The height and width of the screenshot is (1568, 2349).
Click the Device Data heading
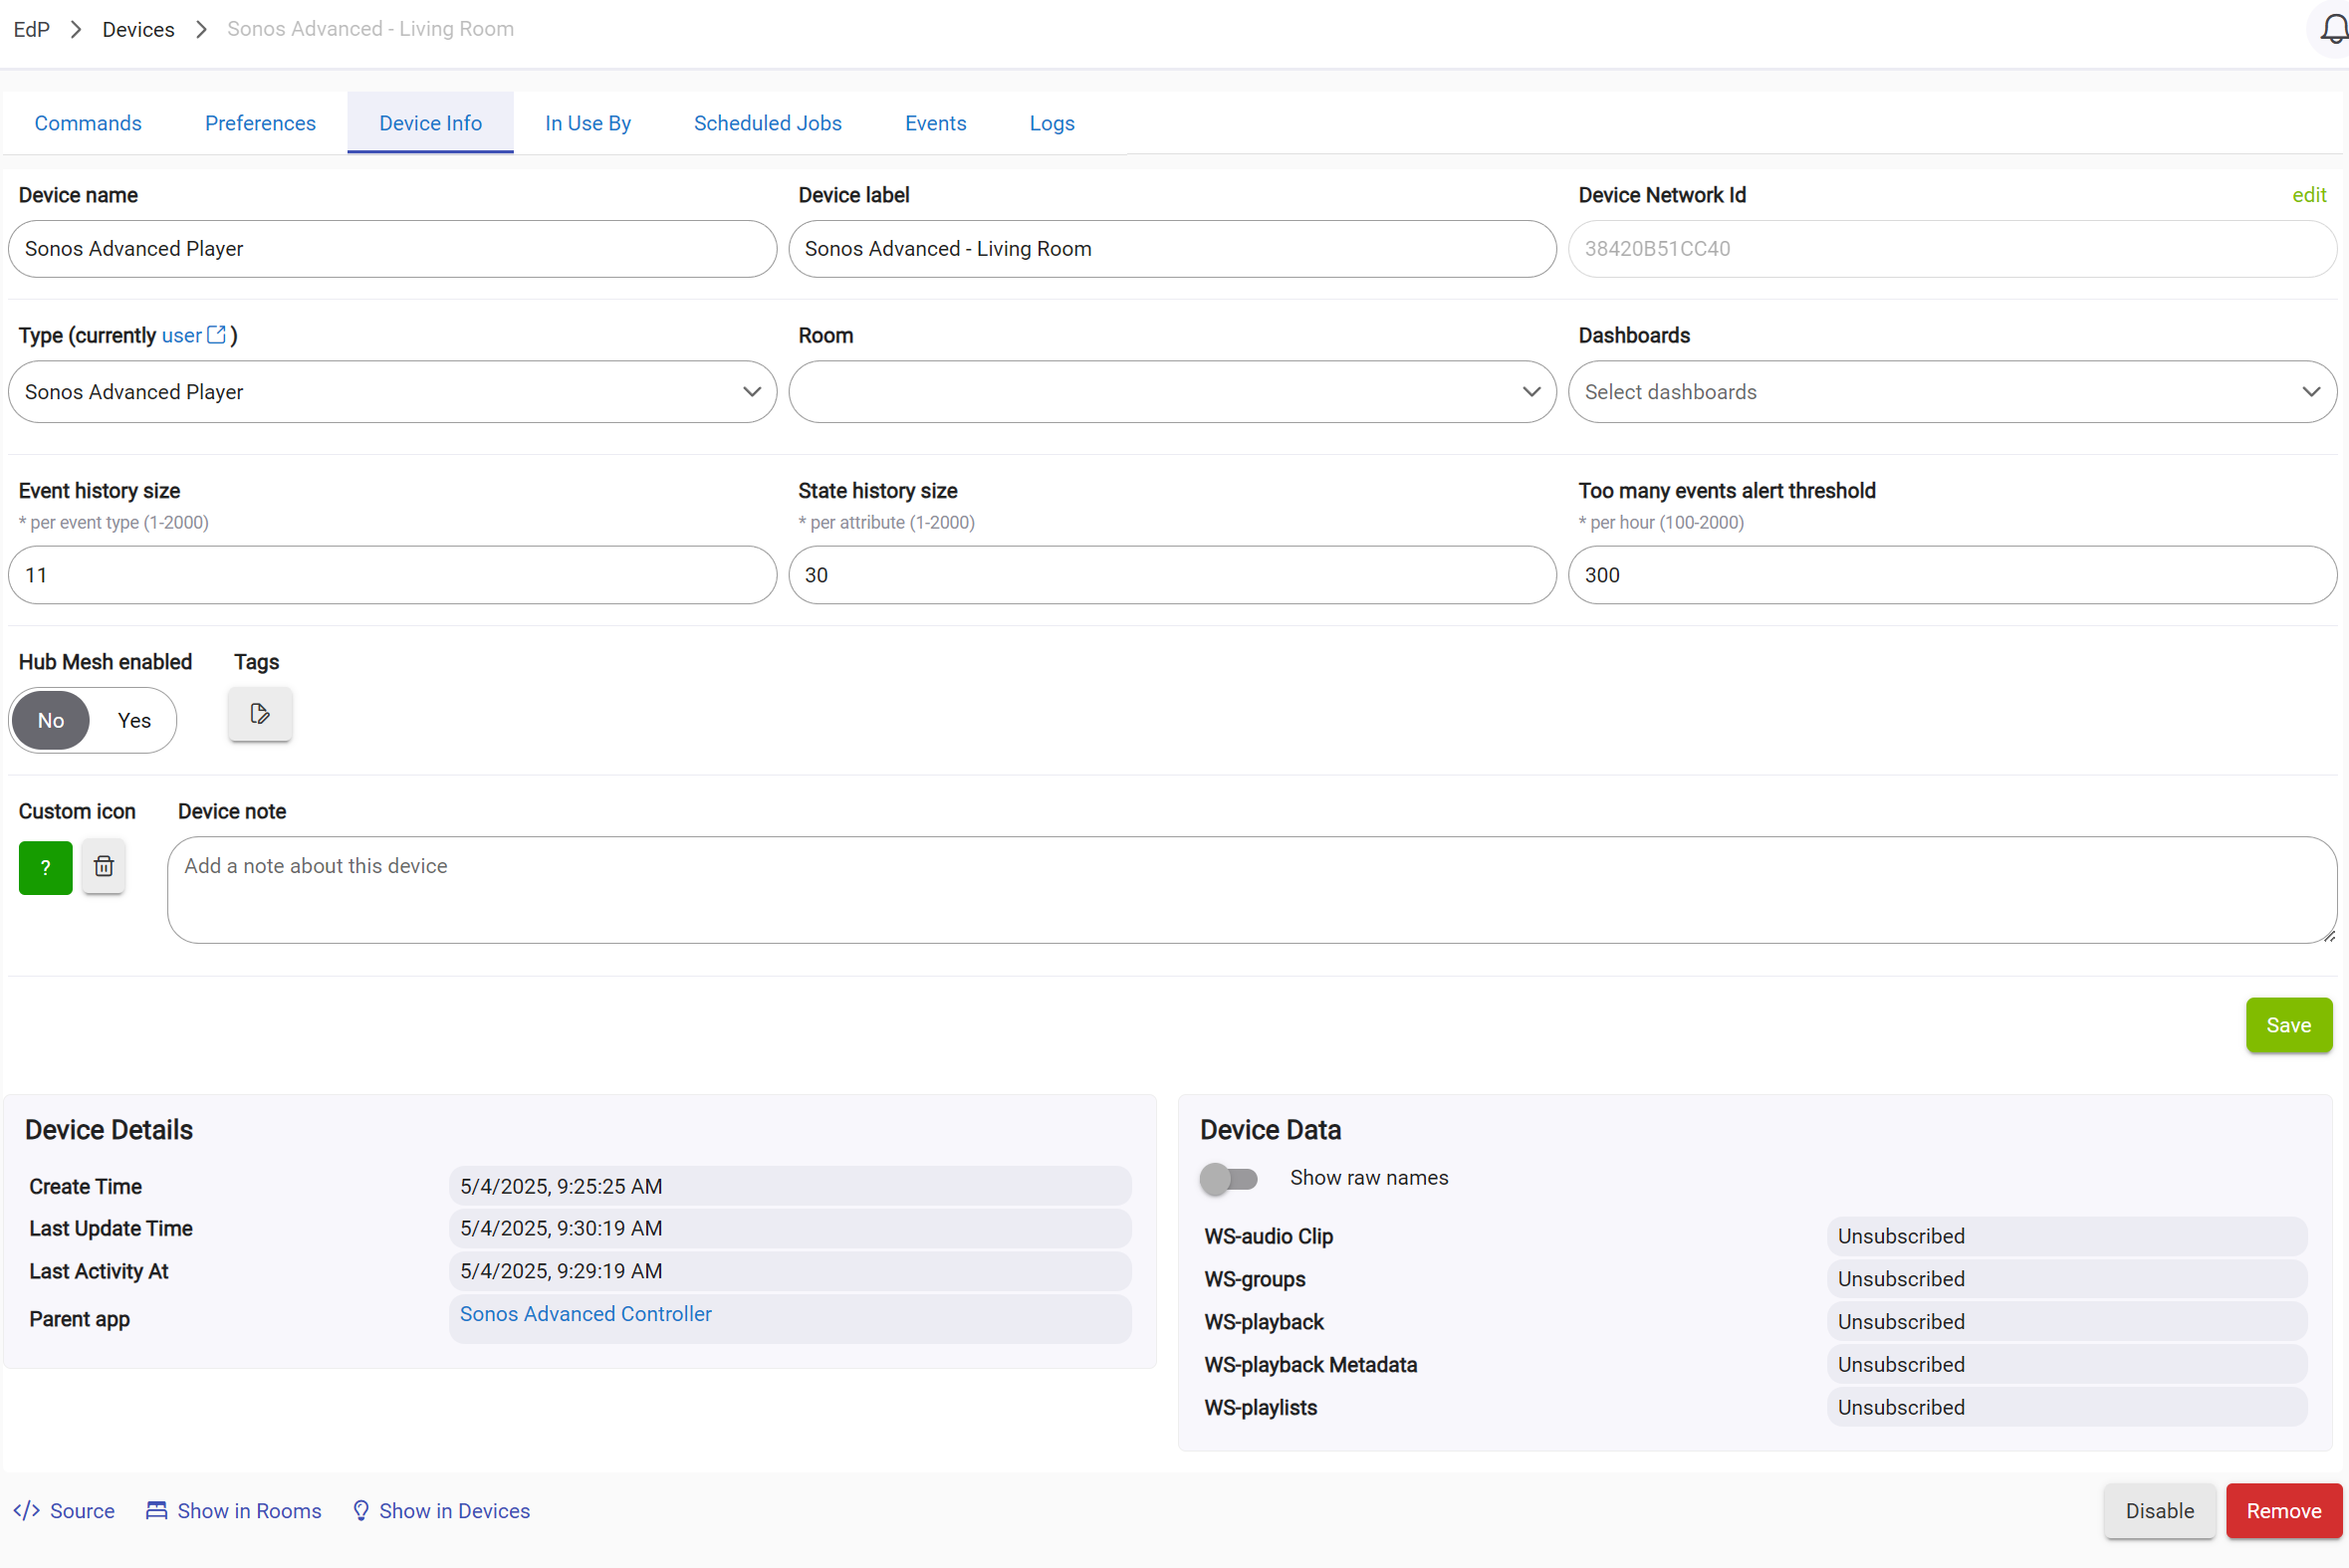[x=1270, y=1130]
